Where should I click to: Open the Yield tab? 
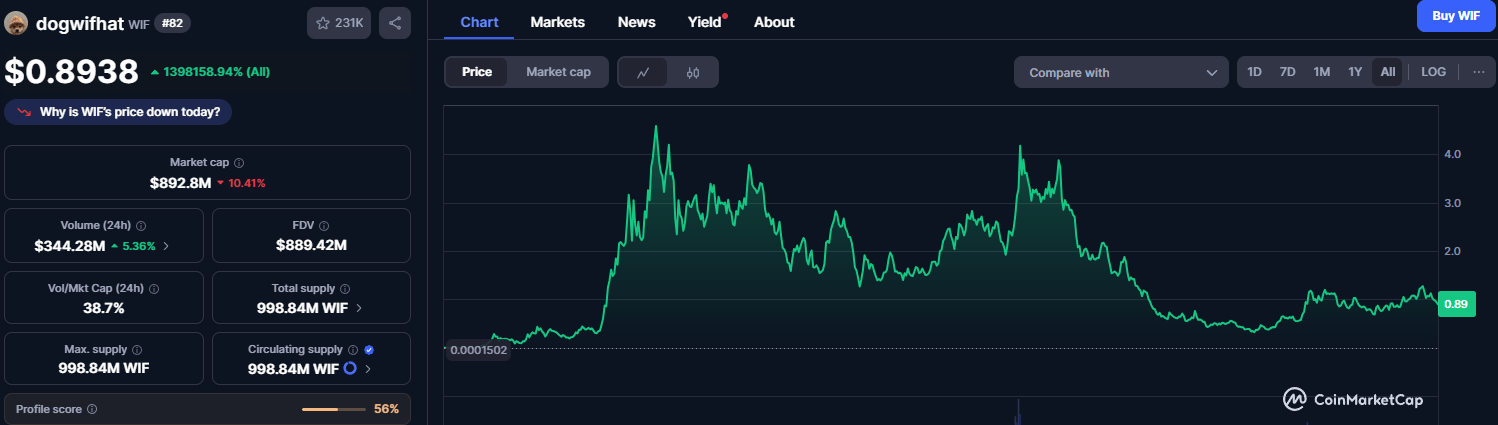pyautogui.click(x=705, y=22)
